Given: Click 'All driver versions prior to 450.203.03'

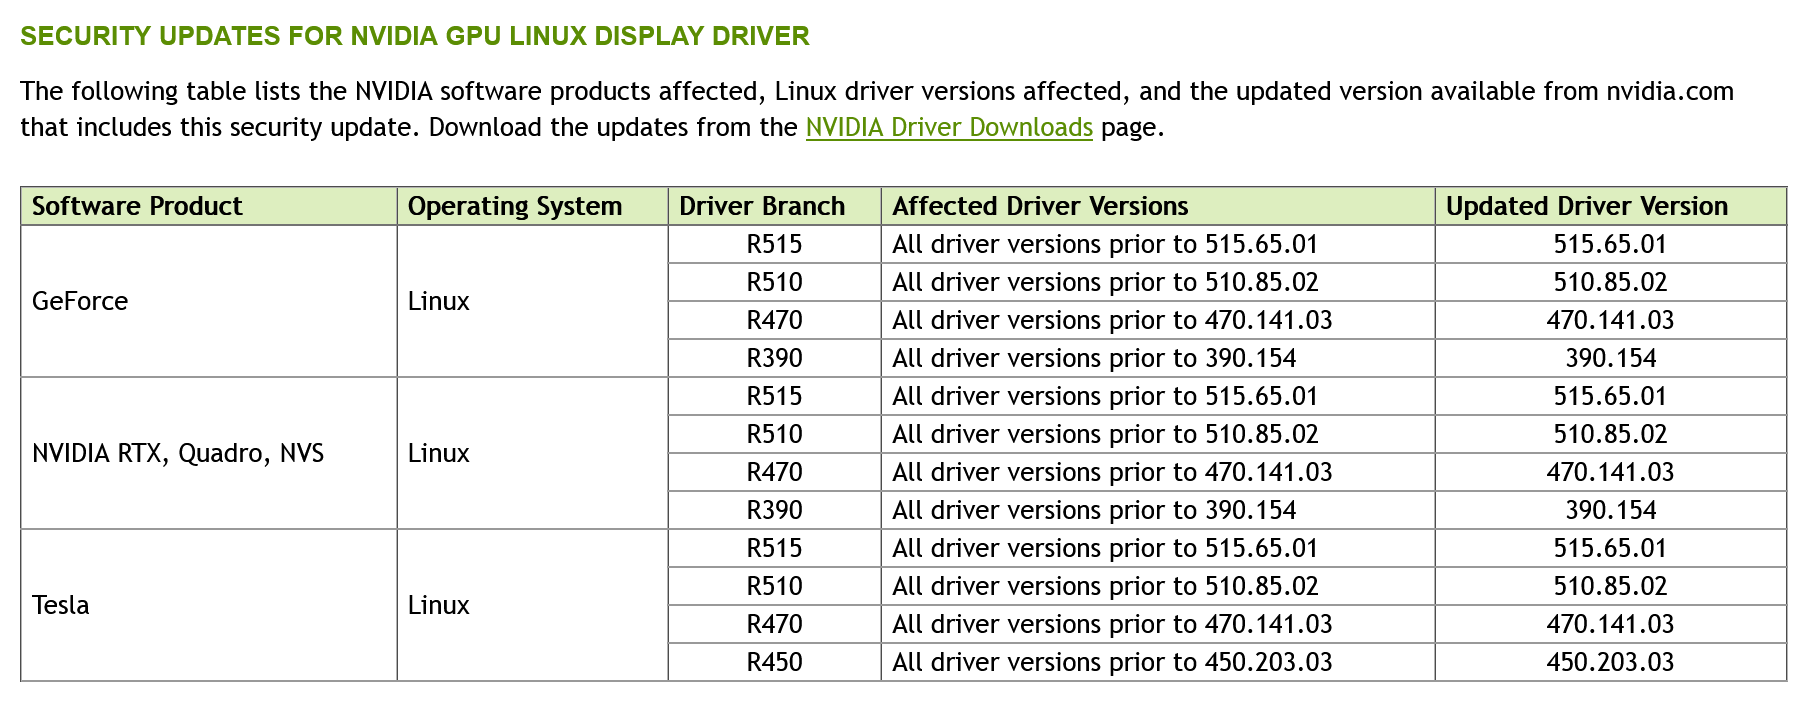Looking at the screenshot, I should (1158, 662).
